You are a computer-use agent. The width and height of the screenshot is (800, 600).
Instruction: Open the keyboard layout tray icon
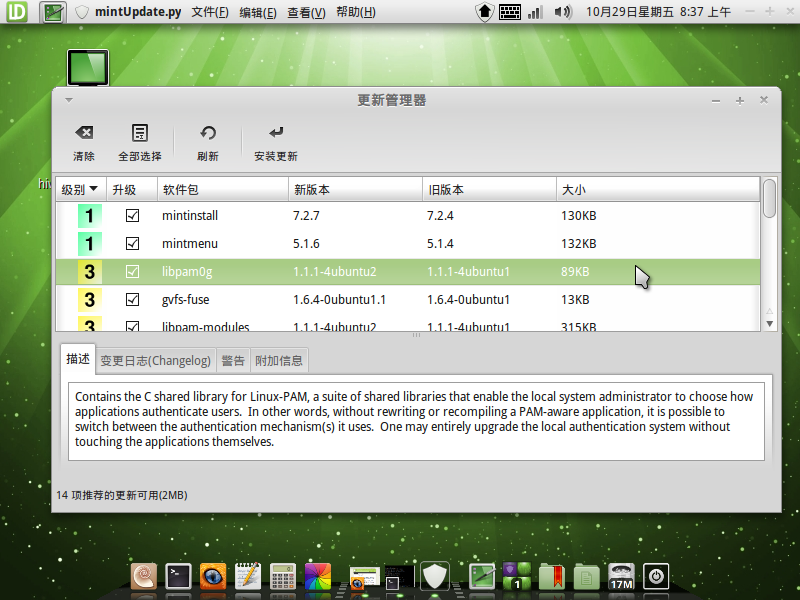pyautogui.click(x=510, y=12)
